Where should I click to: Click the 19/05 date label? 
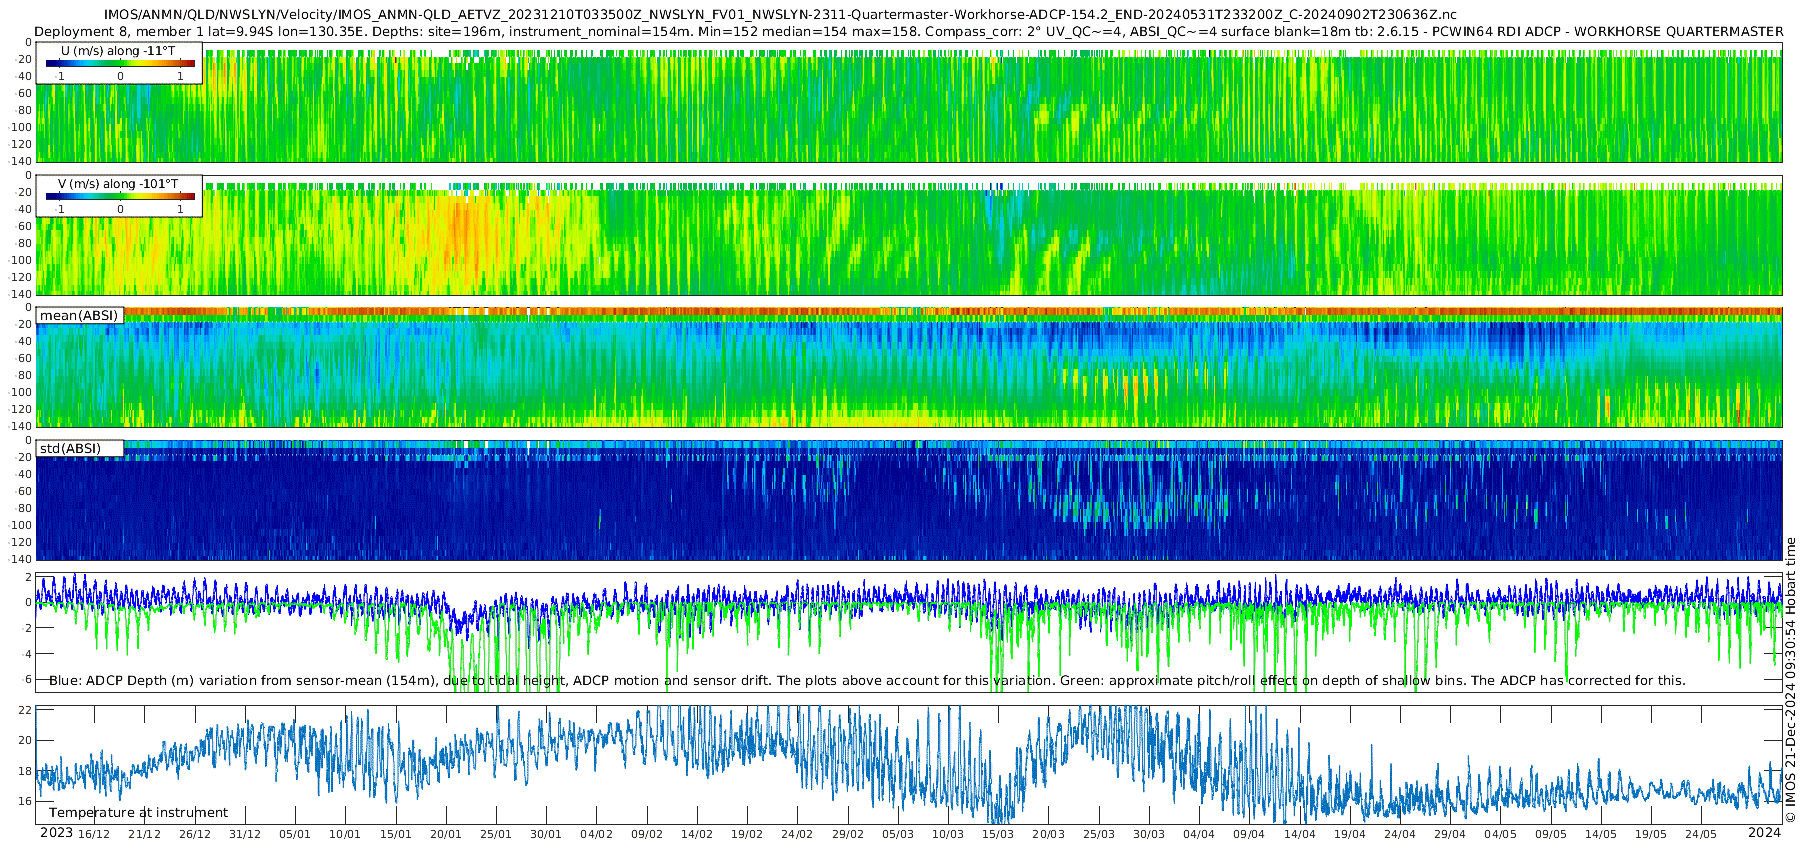coord(1651,834)
